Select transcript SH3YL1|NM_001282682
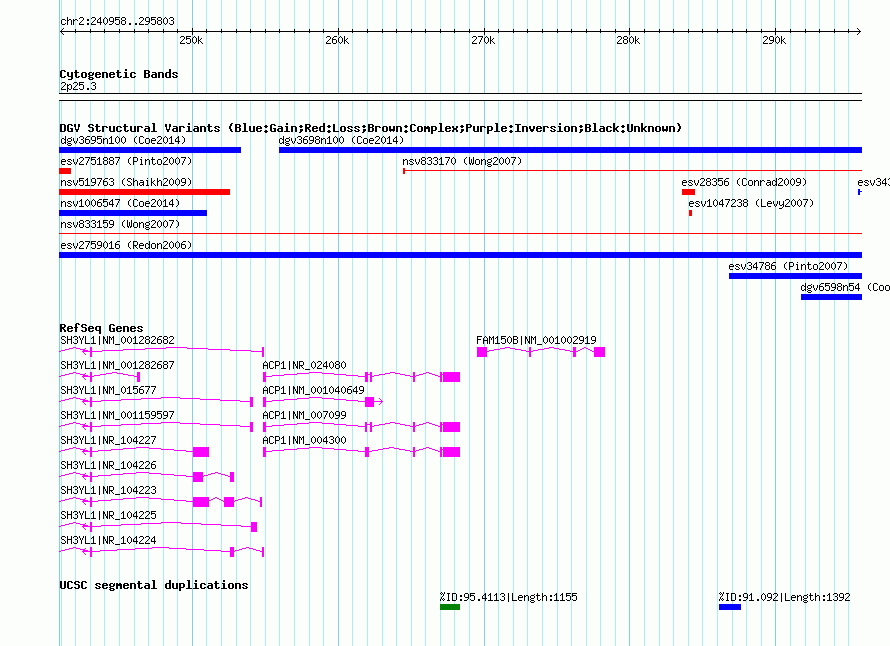This screenshot has height=646, width=890. [117, 340]
